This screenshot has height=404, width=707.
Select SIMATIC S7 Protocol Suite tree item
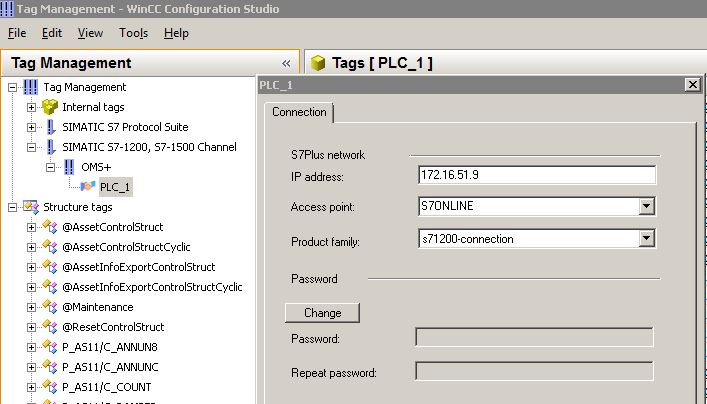(x=125, y=127)
